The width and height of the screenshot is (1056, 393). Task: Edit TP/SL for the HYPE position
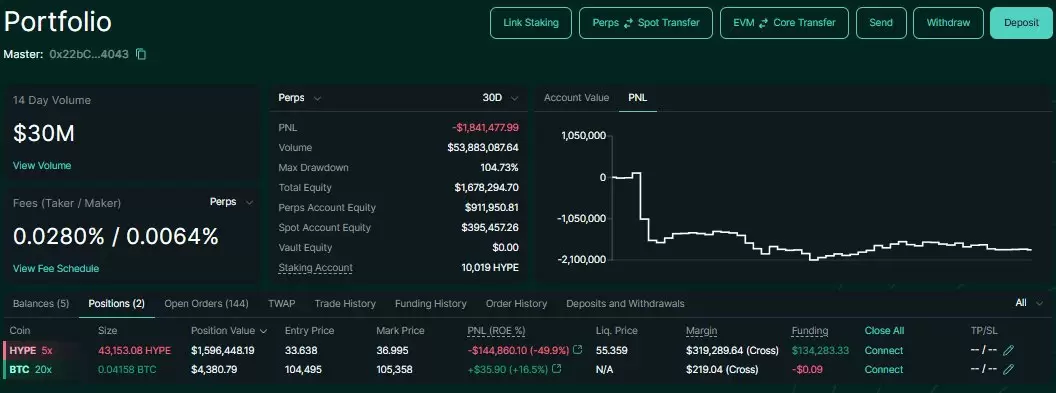click(x=1008, y=350)
